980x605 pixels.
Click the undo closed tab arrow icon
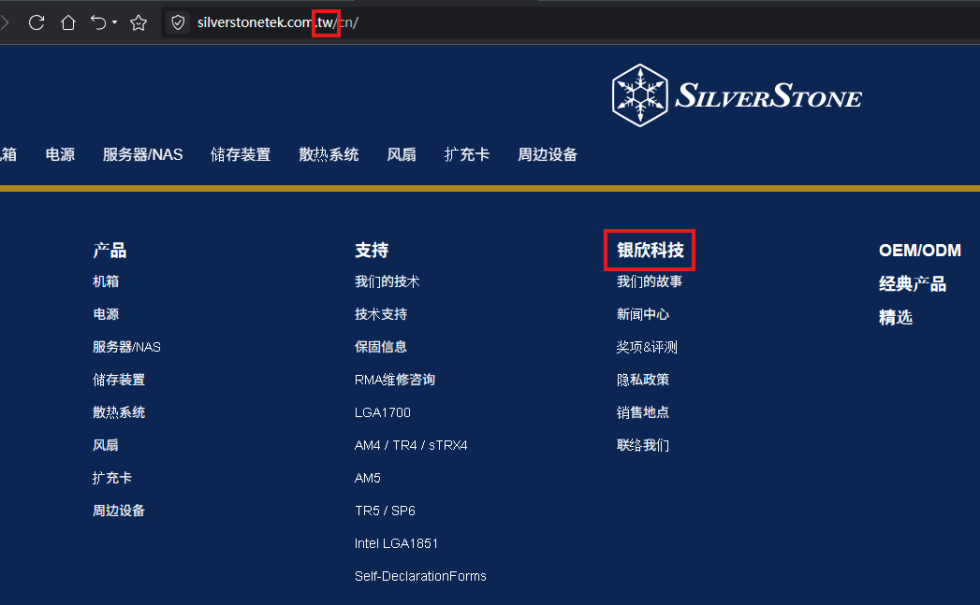98,22
